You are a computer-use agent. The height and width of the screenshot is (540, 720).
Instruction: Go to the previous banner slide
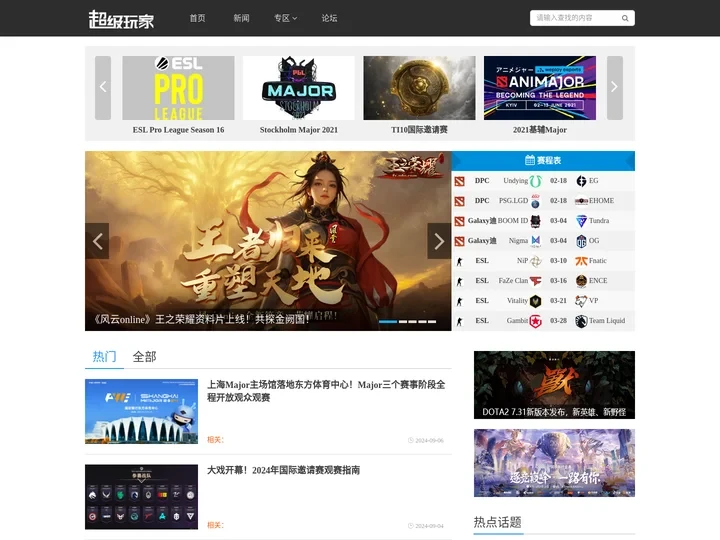(x=97, y=241)
